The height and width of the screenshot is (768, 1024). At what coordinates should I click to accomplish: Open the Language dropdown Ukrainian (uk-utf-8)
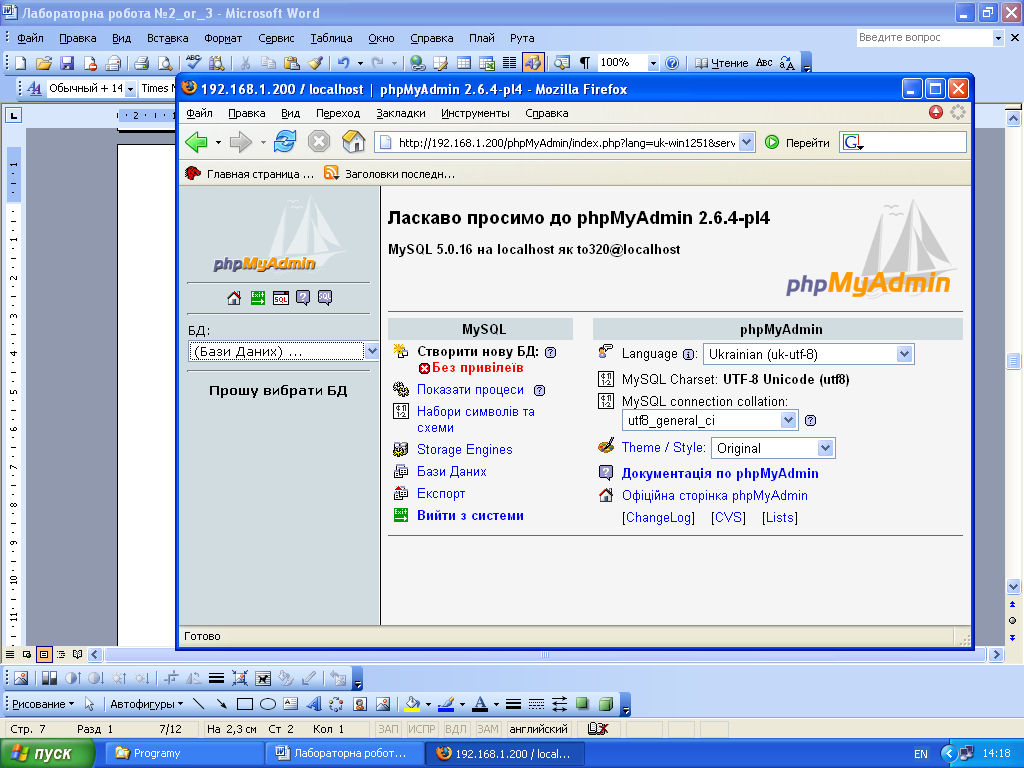(904, 354)
